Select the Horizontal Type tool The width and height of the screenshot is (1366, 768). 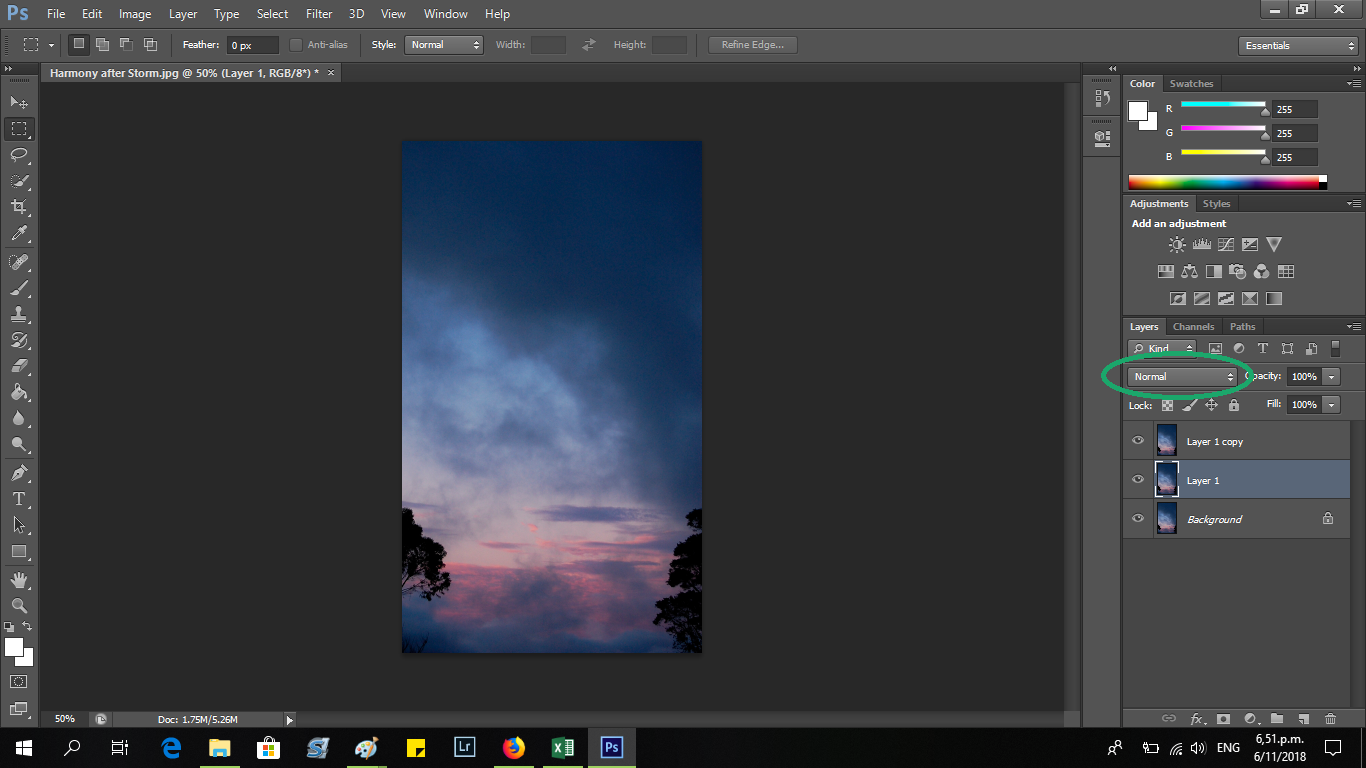tap(19, 498)
